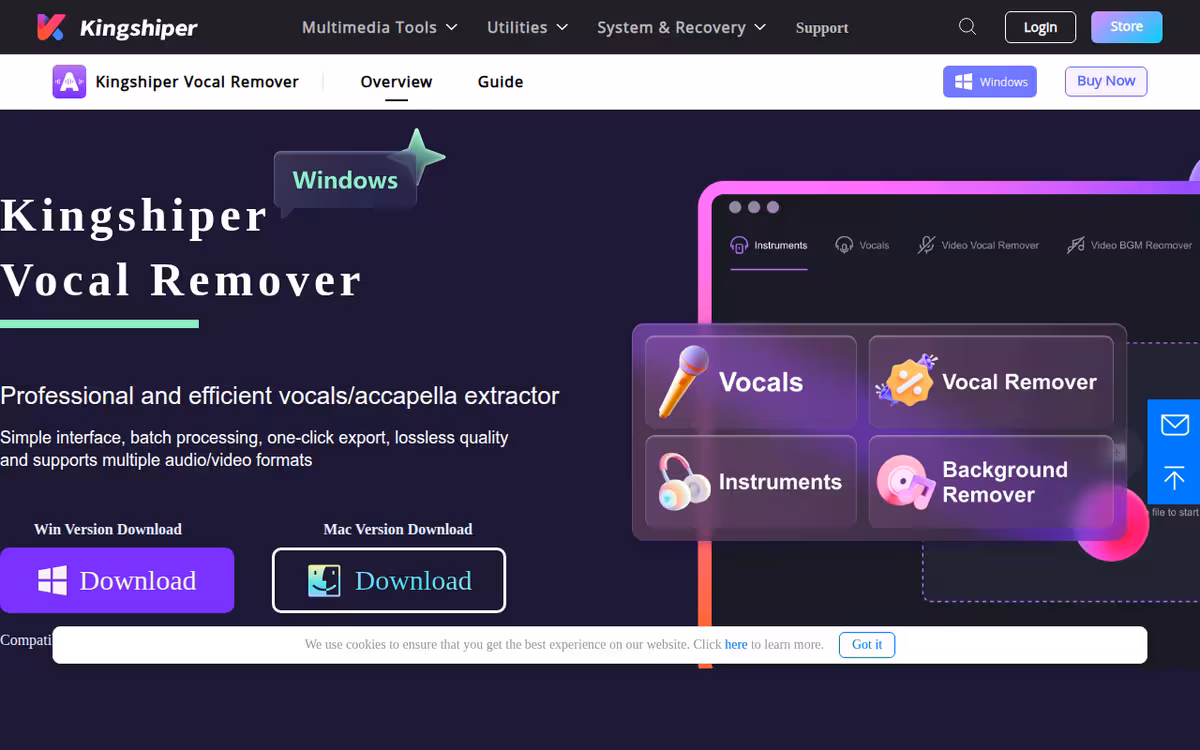Click the 'Professional and efficient vocals/accapella extractor' text
This screenshot has height=750, width=1200.
pyautogui.click(x=280, y=396)
